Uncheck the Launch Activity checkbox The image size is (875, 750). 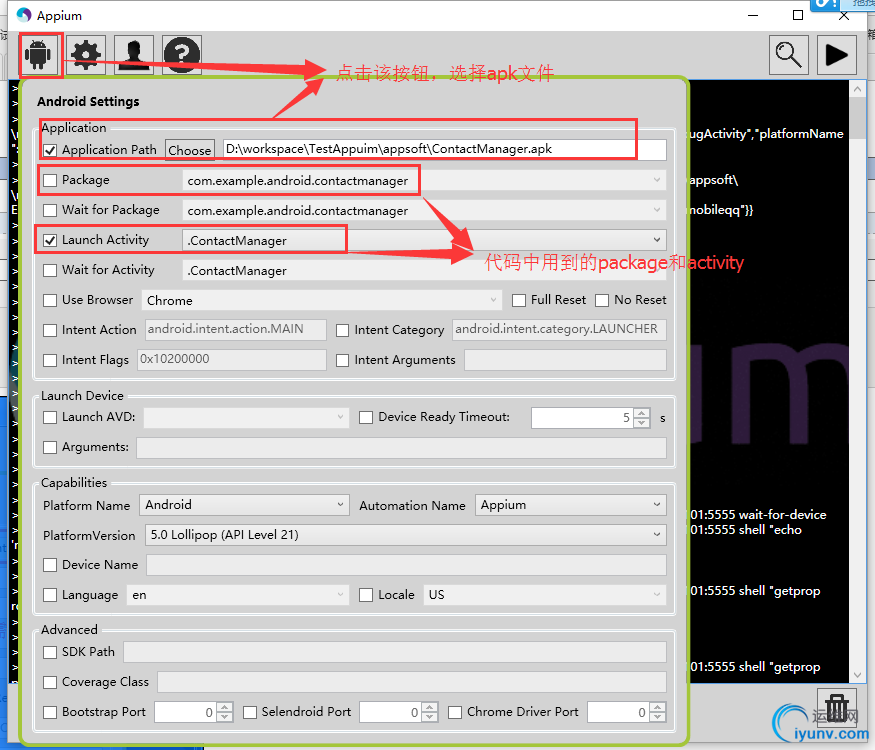[x=50, y=241]
